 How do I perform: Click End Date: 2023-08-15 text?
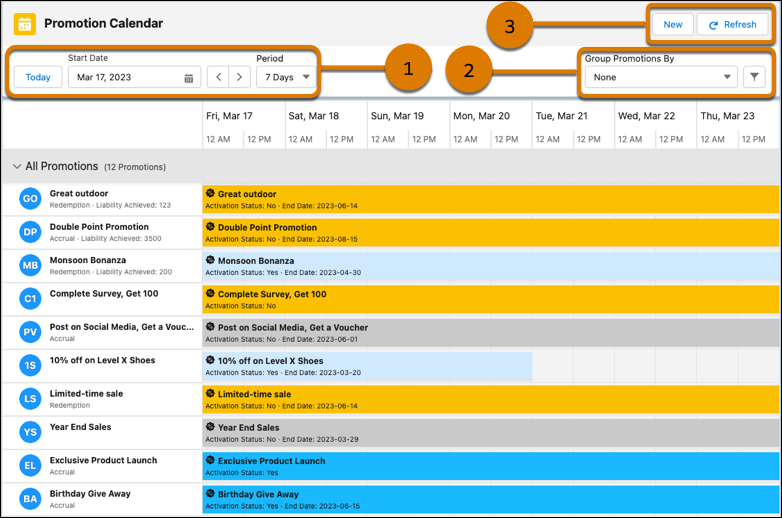click(320, 239)
